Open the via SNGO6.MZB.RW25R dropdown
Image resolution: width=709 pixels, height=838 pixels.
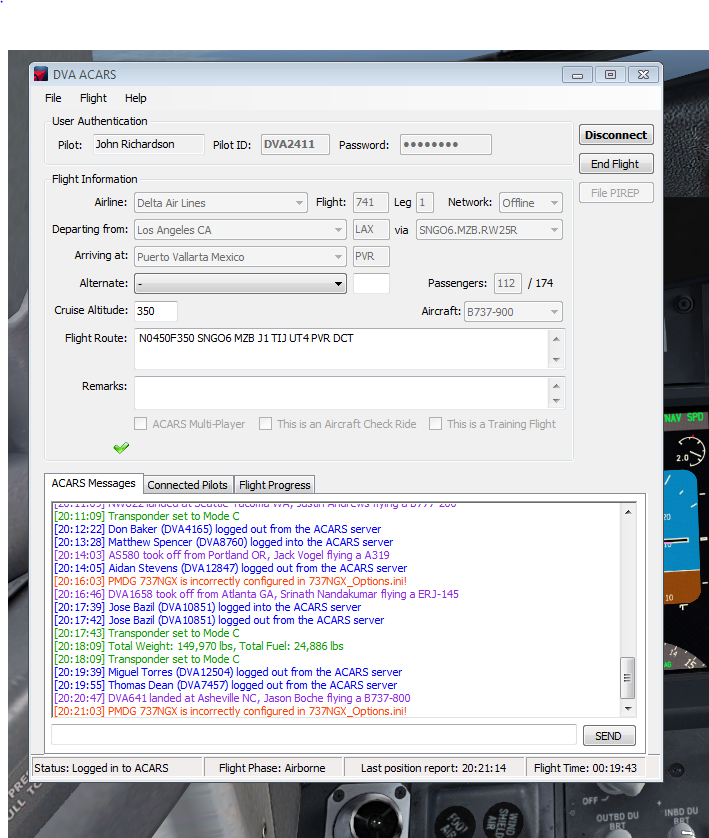pos(489,230)
